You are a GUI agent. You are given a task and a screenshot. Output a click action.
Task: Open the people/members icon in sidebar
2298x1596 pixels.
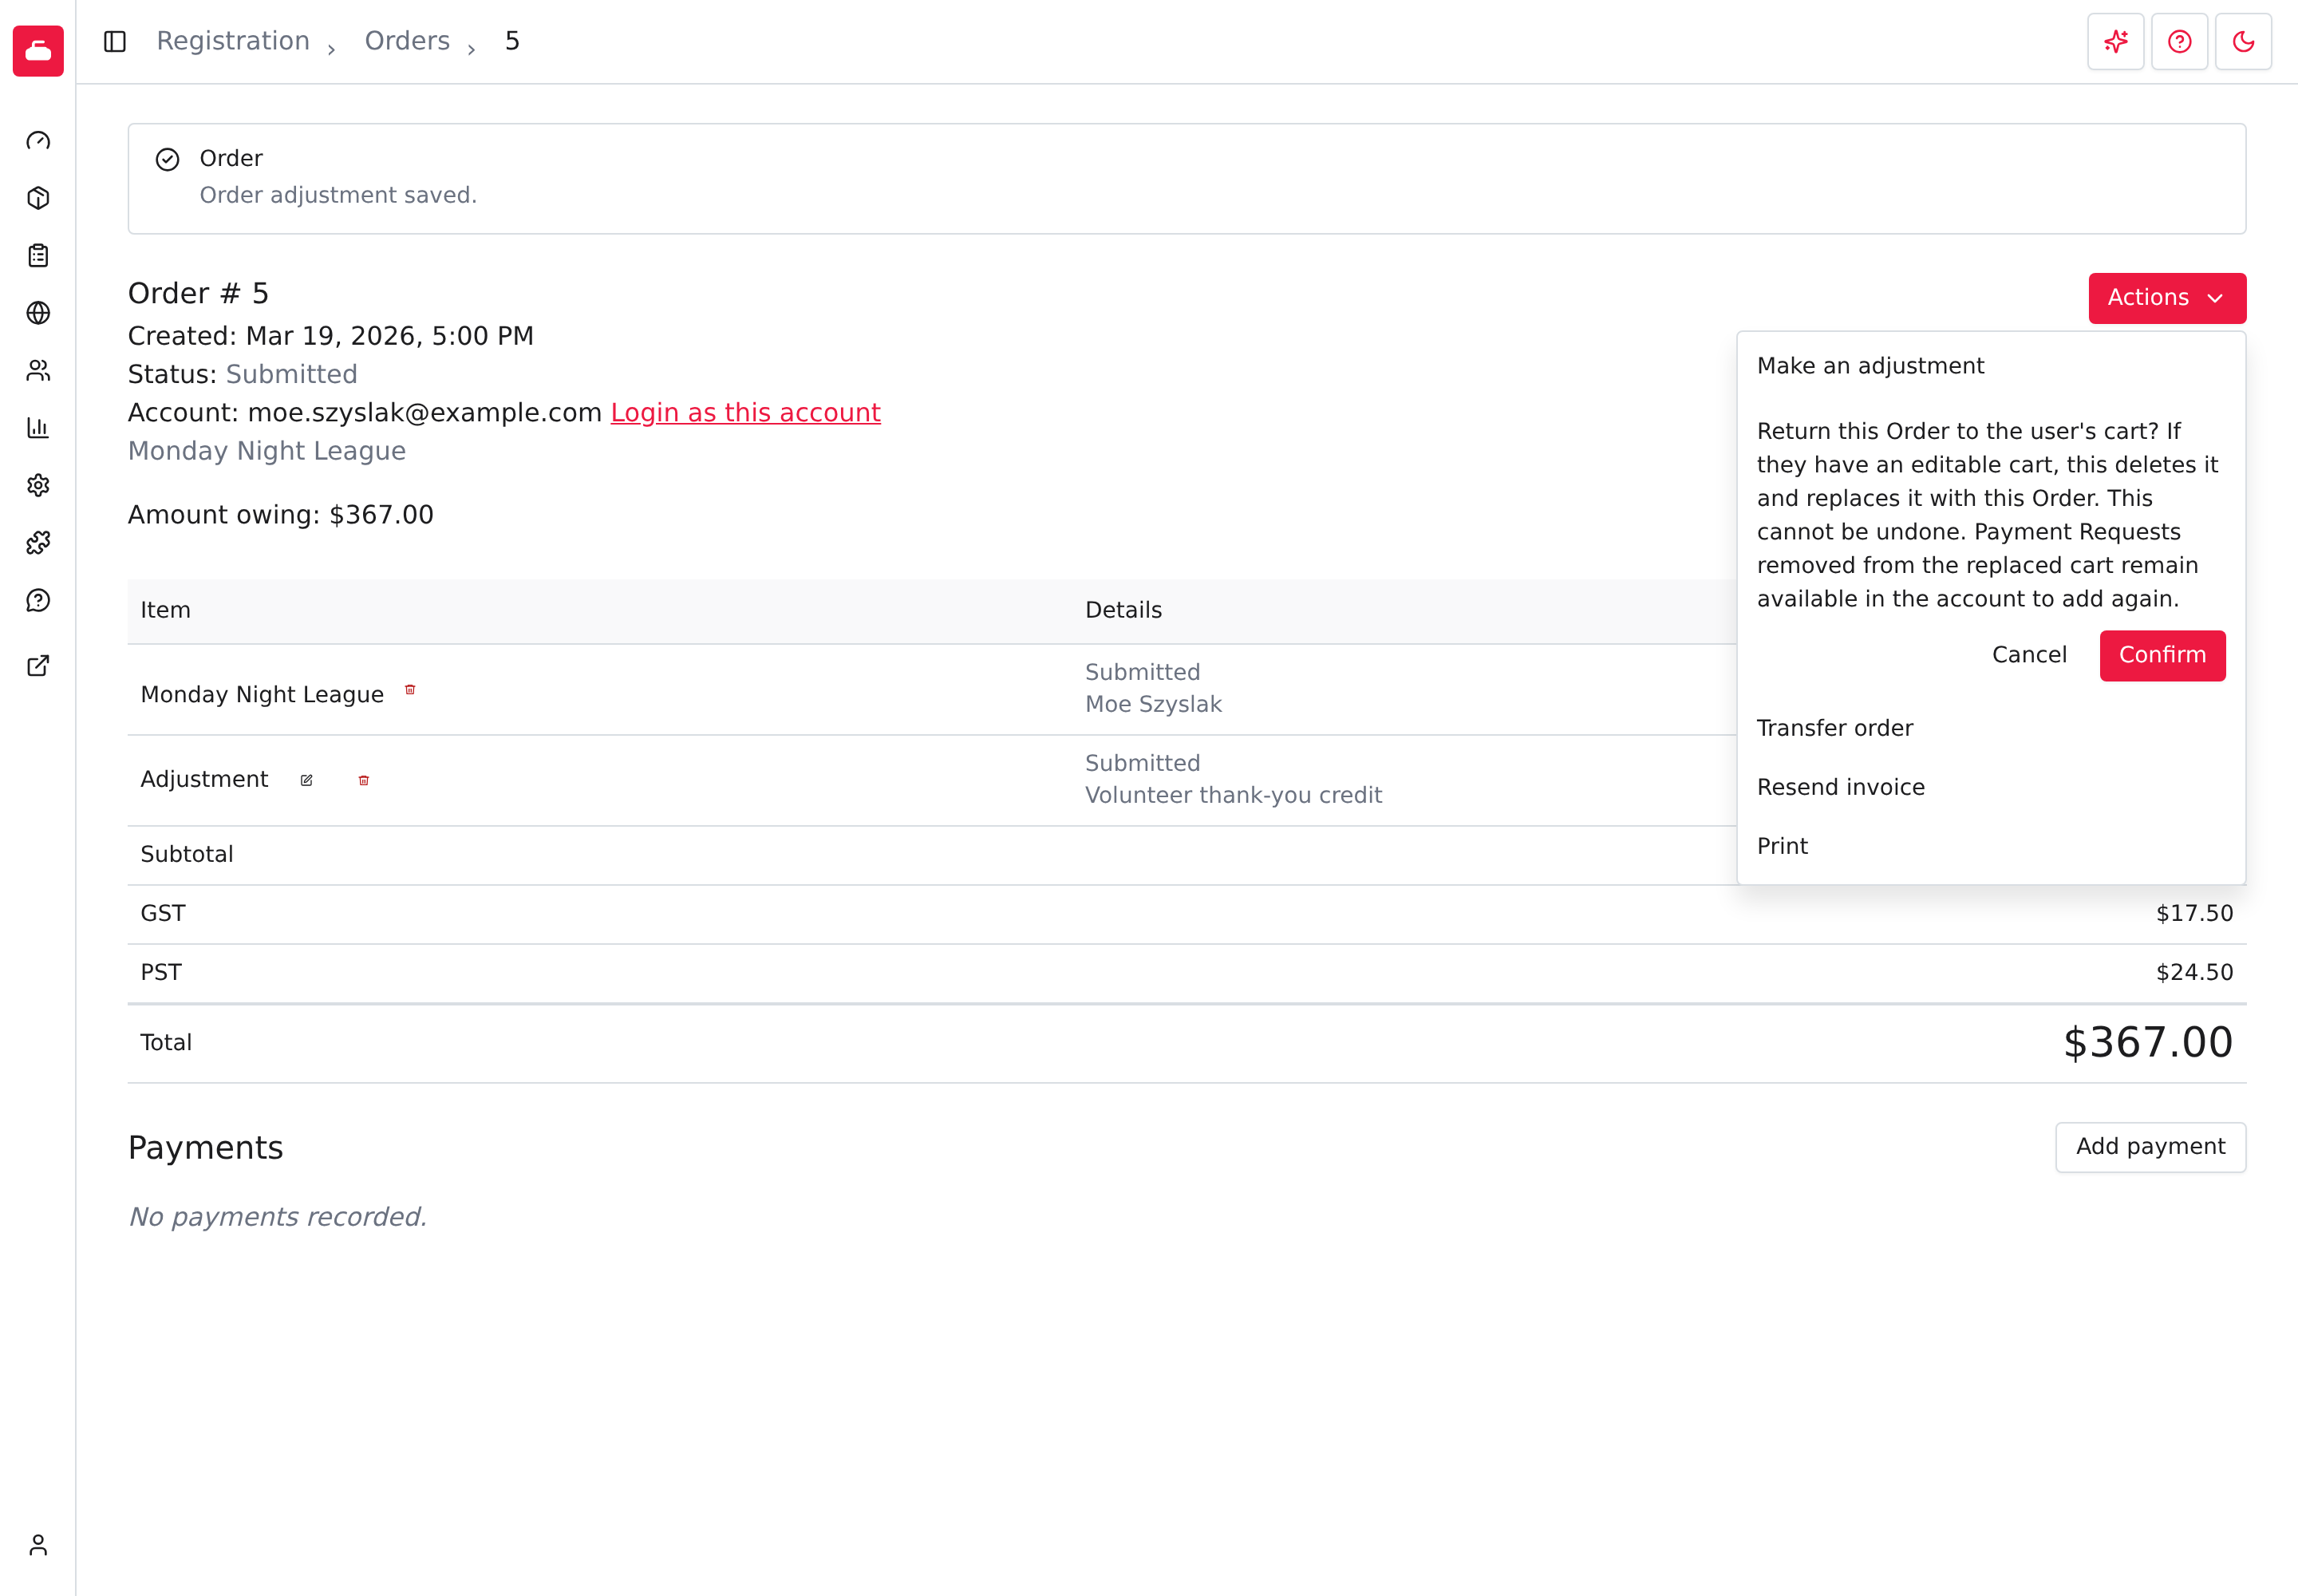pyautogui.click(x=38, y=371)
